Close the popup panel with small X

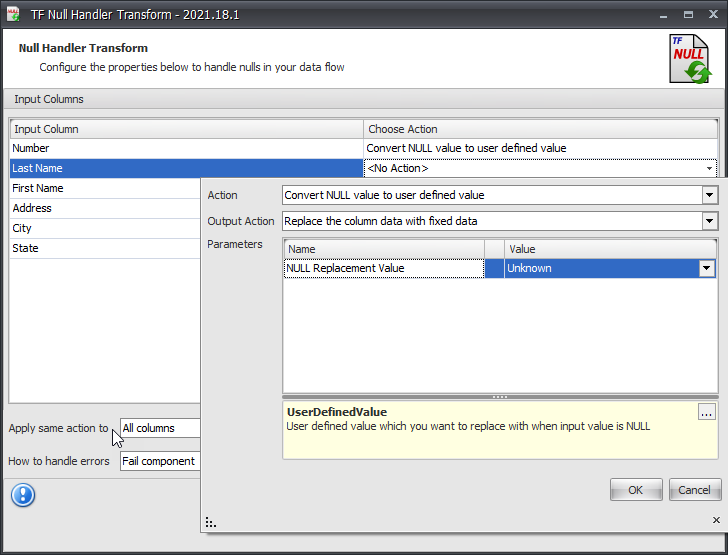pyautogui.click(x=715, y=520)
